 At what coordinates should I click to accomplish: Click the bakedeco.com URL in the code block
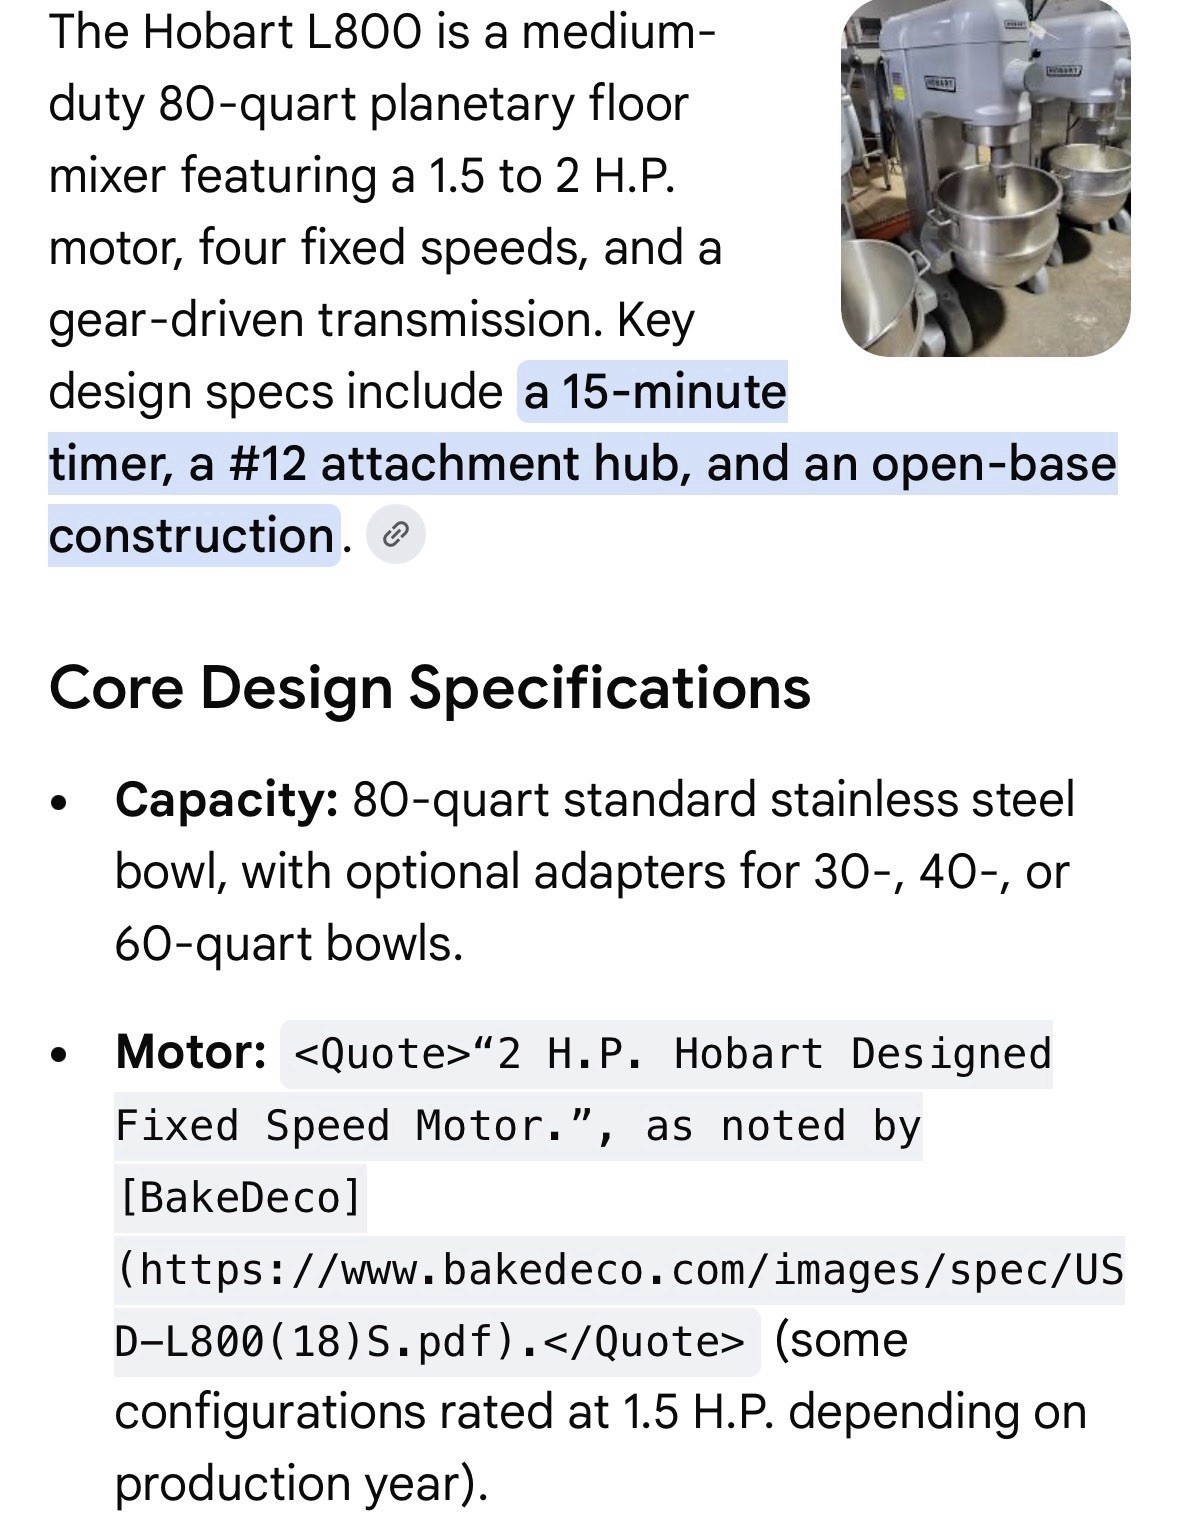620,1305
